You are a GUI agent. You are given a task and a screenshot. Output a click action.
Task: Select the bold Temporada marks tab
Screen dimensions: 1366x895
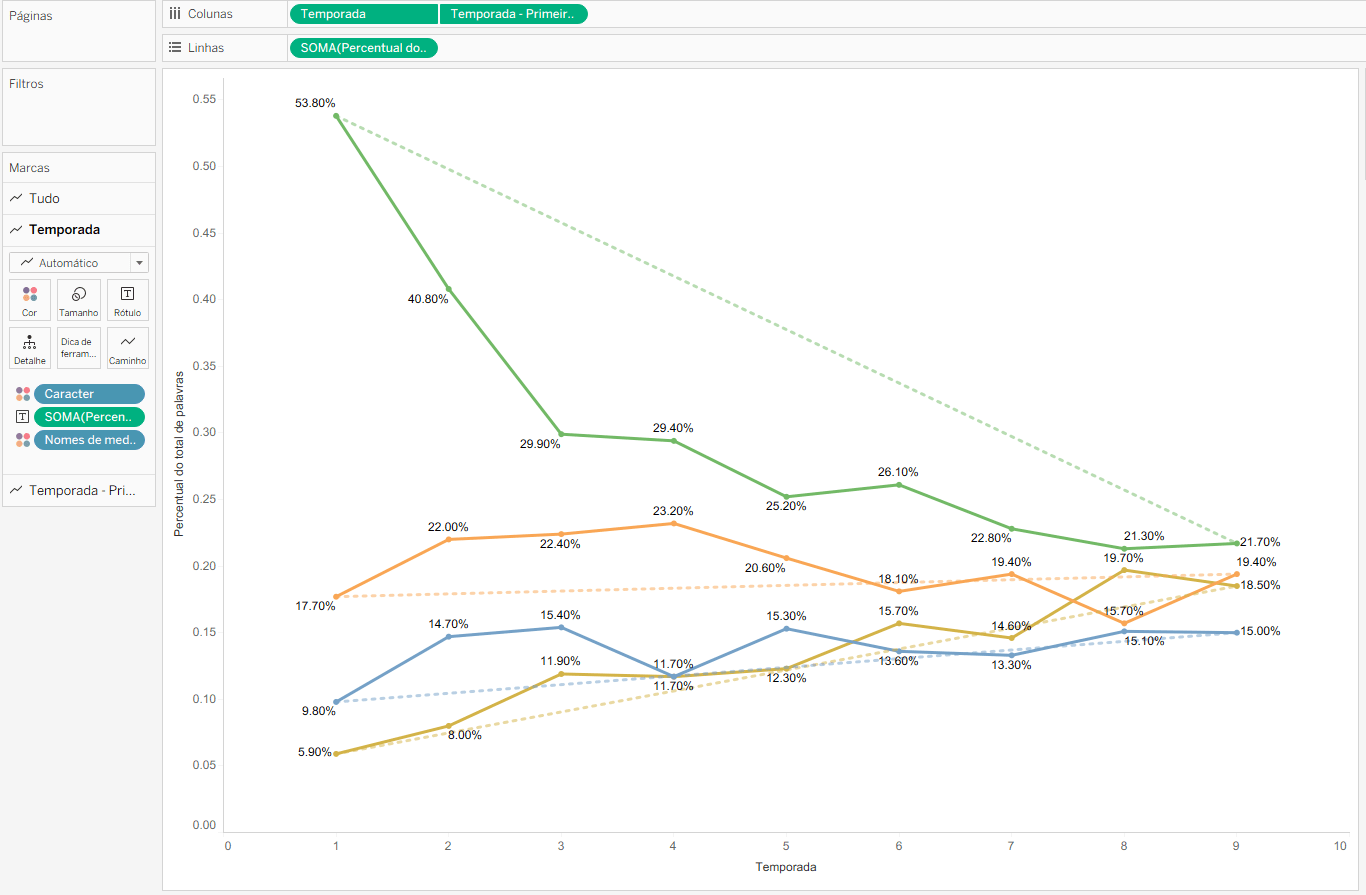(x=64, y=230)
